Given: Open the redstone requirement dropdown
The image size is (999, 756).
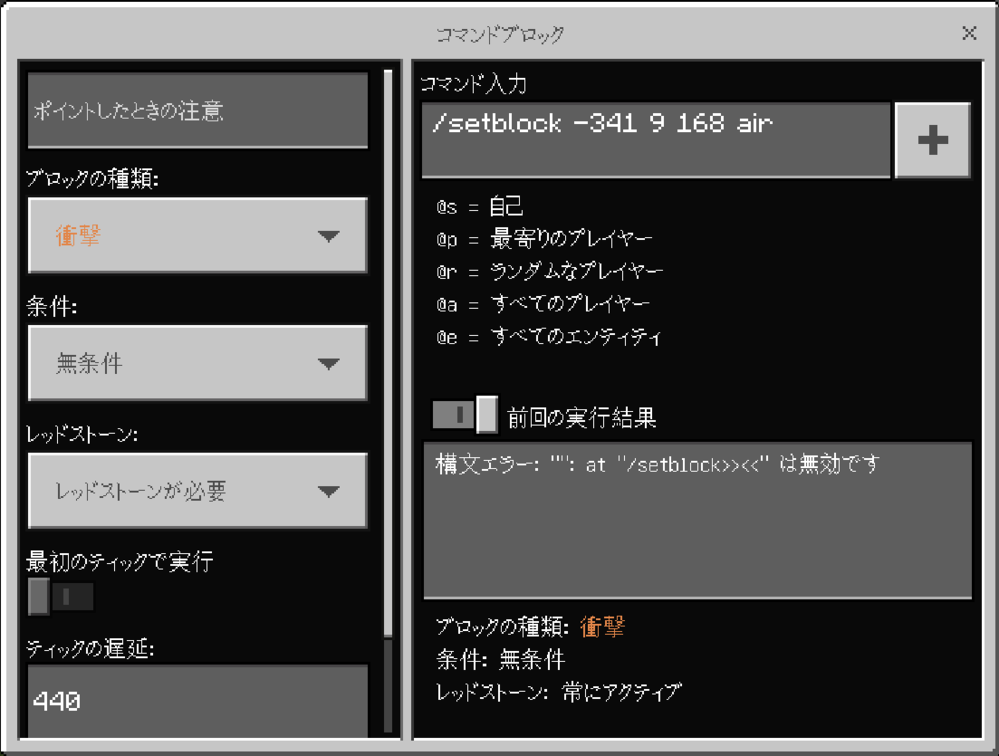Looking at the screenshot, I should [197, 490].
